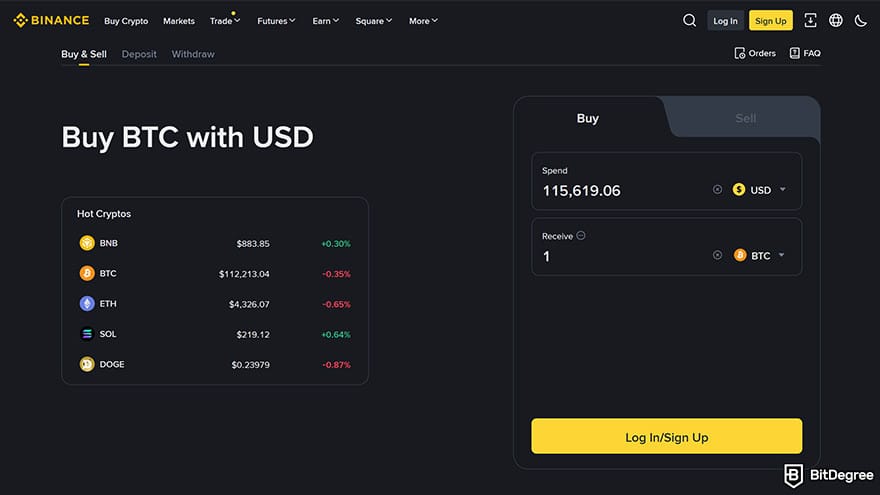Click the yellow Sign Up button
Image resolution: width=880 pixels, height=495 pixels.
[771, 21]
